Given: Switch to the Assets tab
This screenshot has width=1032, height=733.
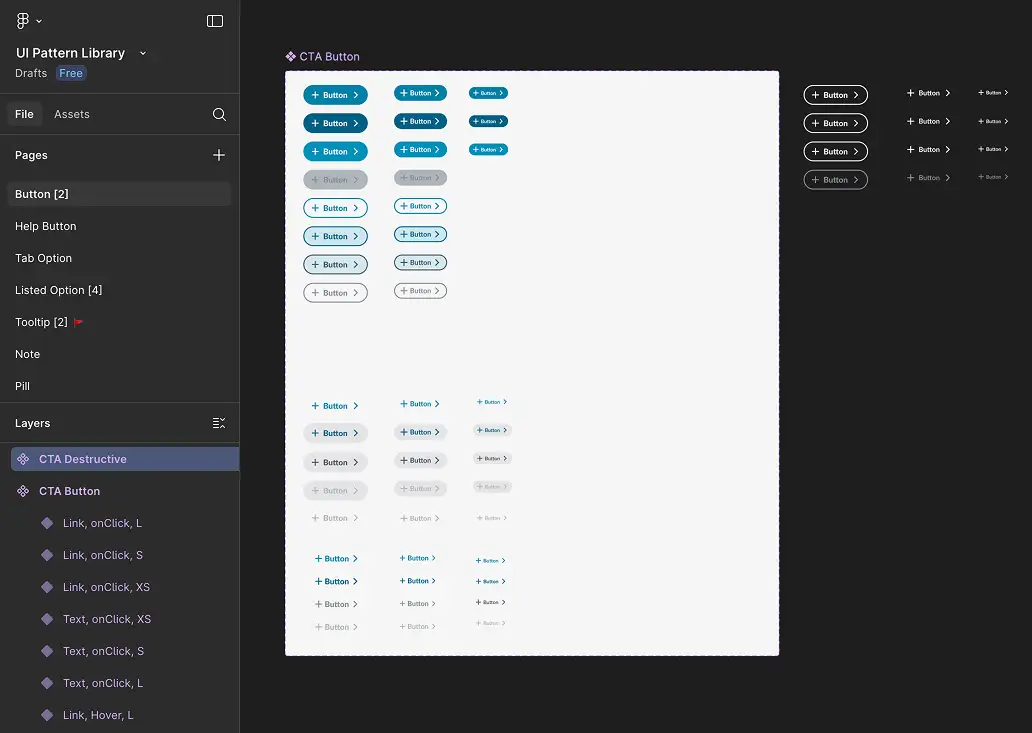Looking at the screenshot, I should [71, 114].
